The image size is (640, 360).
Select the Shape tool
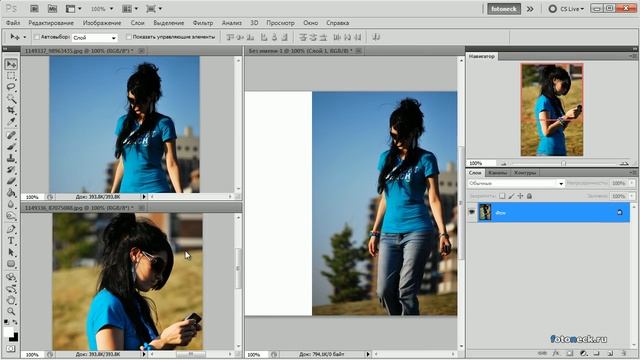click(11, 264)
